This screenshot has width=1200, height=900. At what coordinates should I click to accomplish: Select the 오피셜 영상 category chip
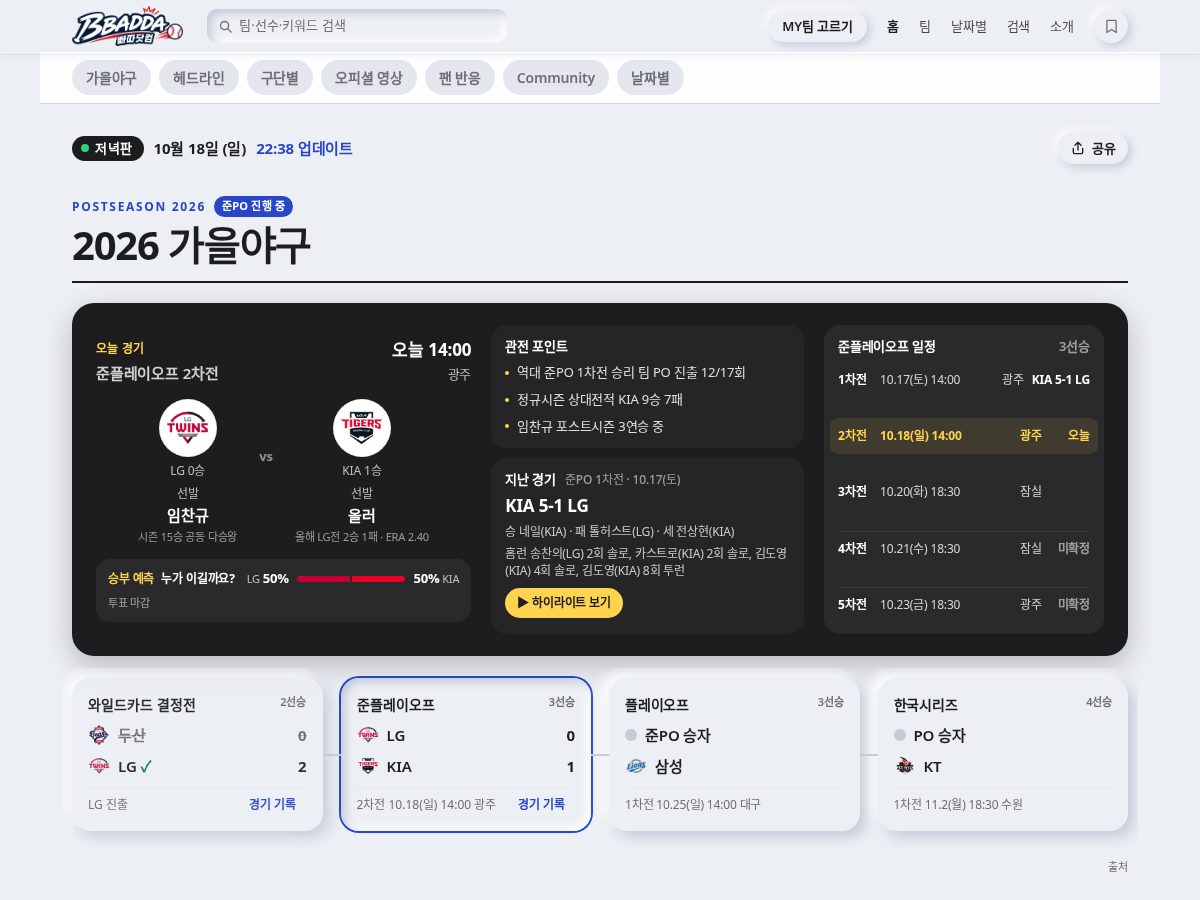pos(369,78)
